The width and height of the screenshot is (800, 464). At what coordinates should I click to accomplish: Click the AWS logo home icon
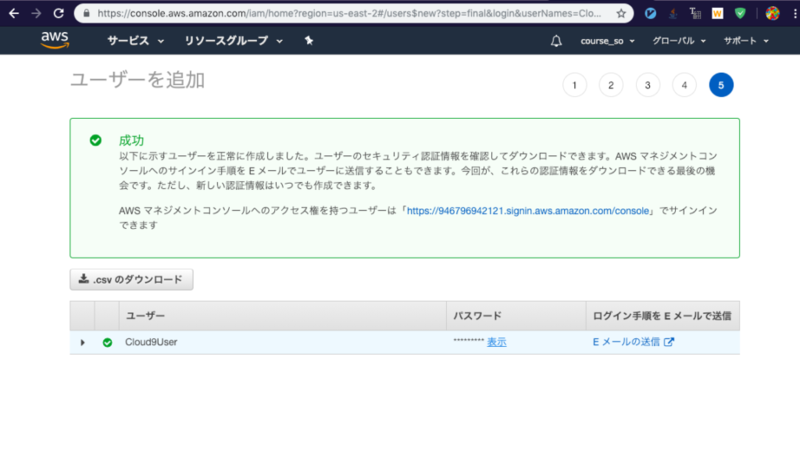pyautogui.click(x=55, y=40)
